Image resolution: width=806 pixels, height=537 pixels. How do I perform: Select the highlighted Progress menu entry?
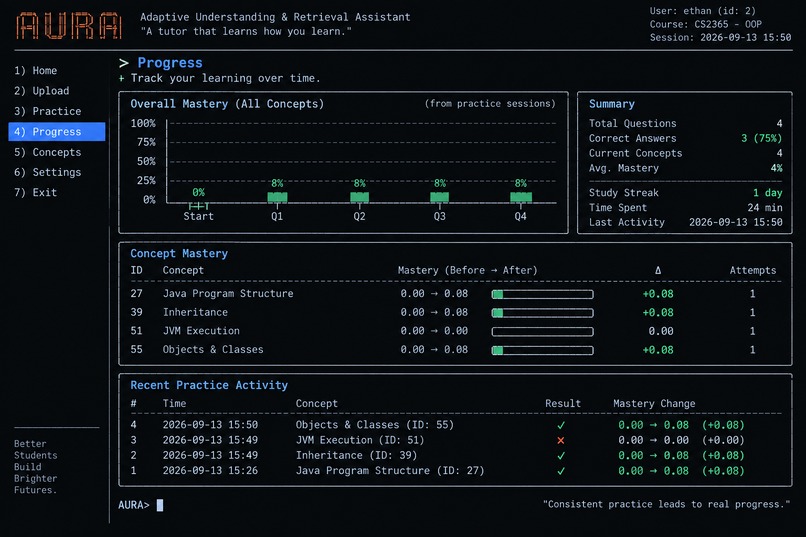[x=57, y=132]
